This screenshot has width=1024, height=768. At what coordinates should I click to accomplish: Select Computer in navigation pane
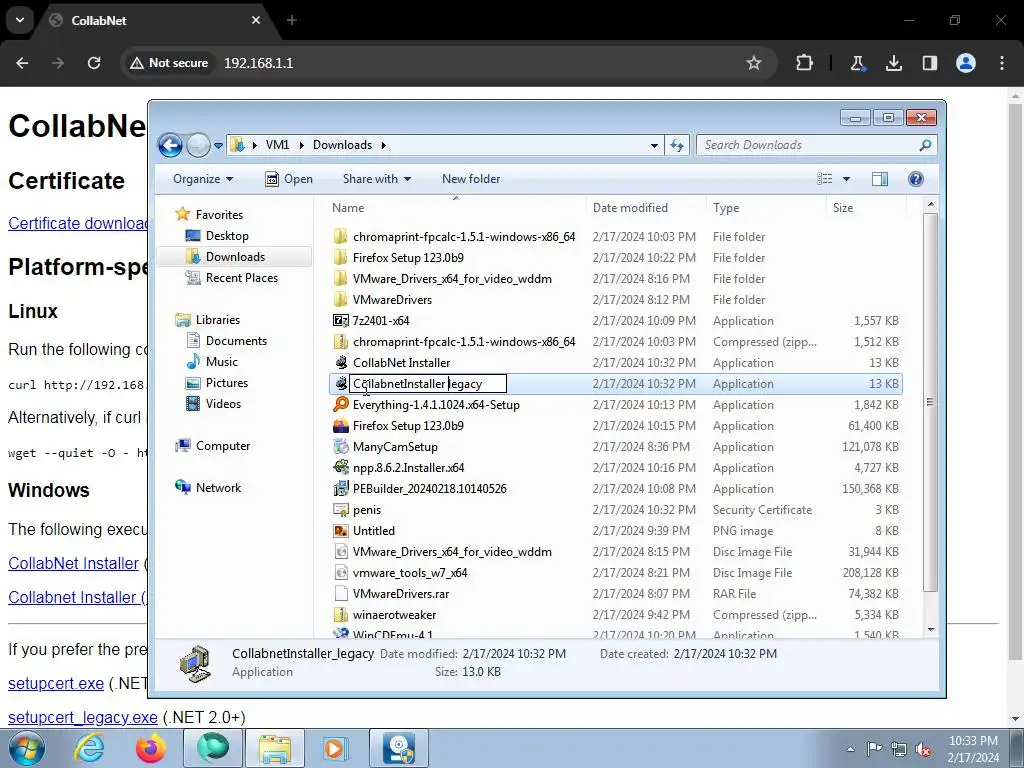click(x=223, y=446)
